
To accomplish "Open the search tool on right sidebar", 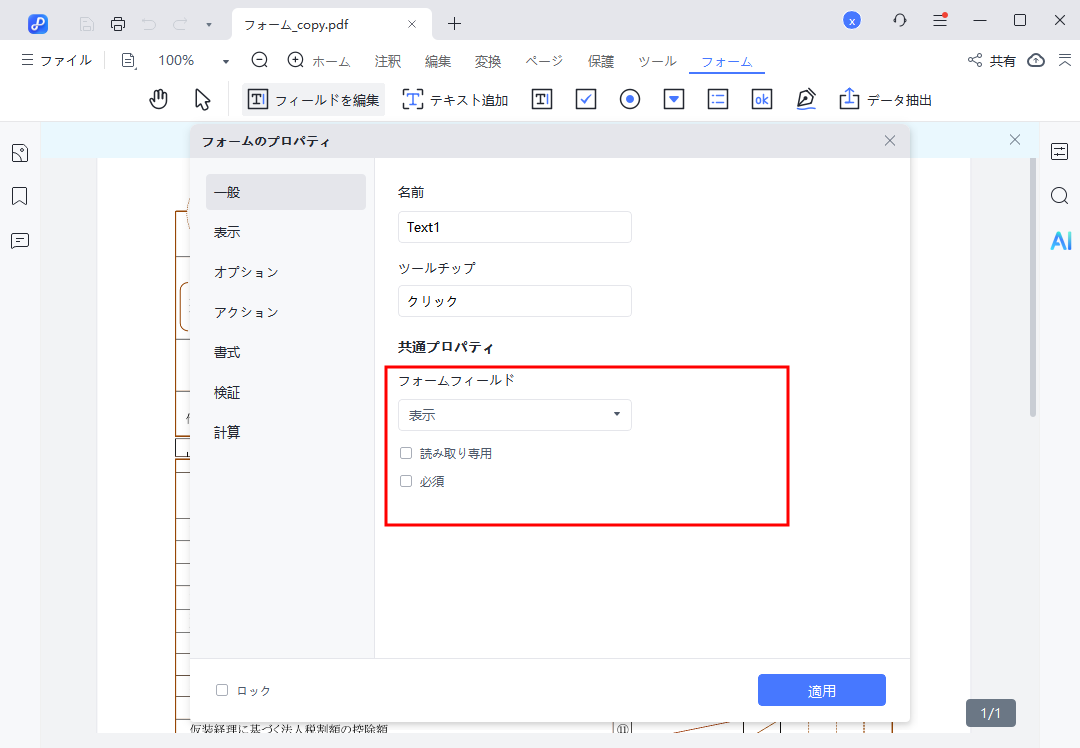I will pos(1059,196).
